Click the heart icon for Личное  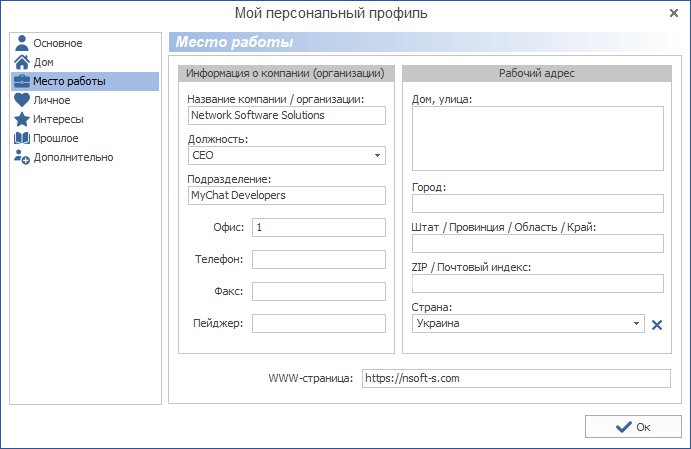click(x=21, y=100)
